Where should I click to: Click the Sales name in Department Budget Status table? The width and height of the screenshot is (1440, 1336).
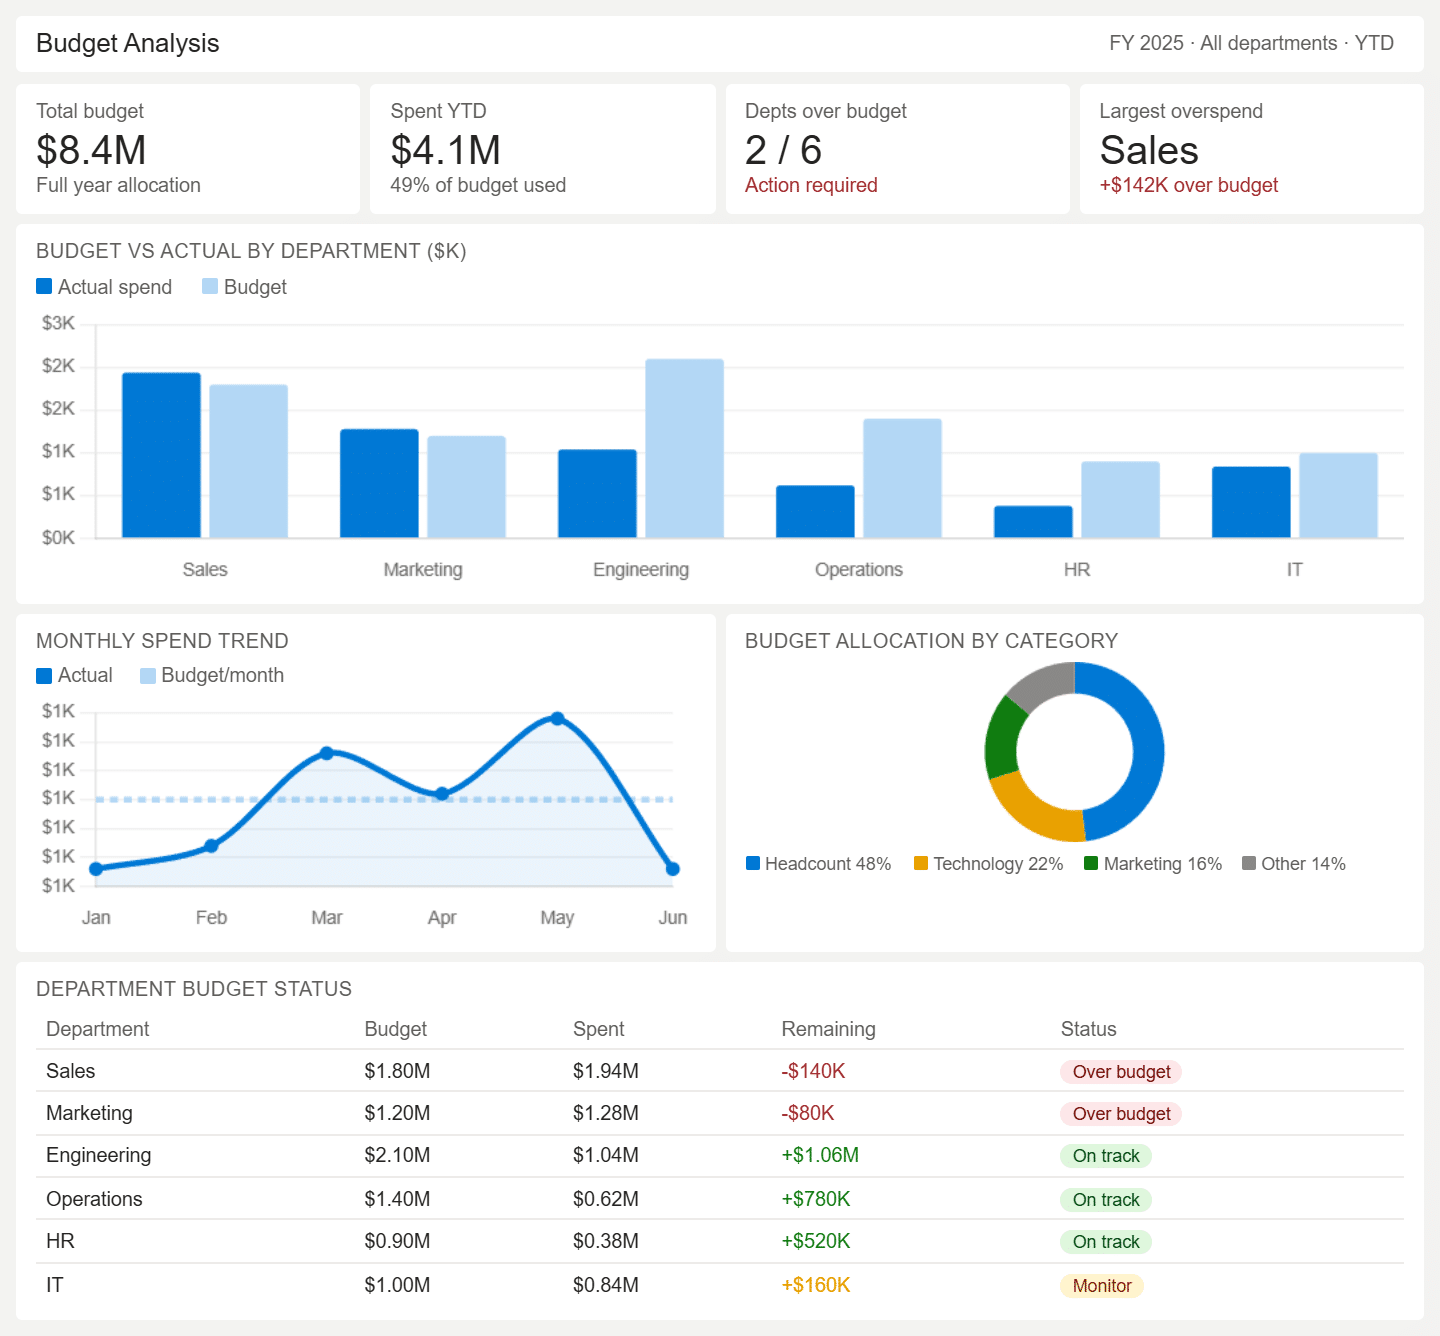point(70,1071)
